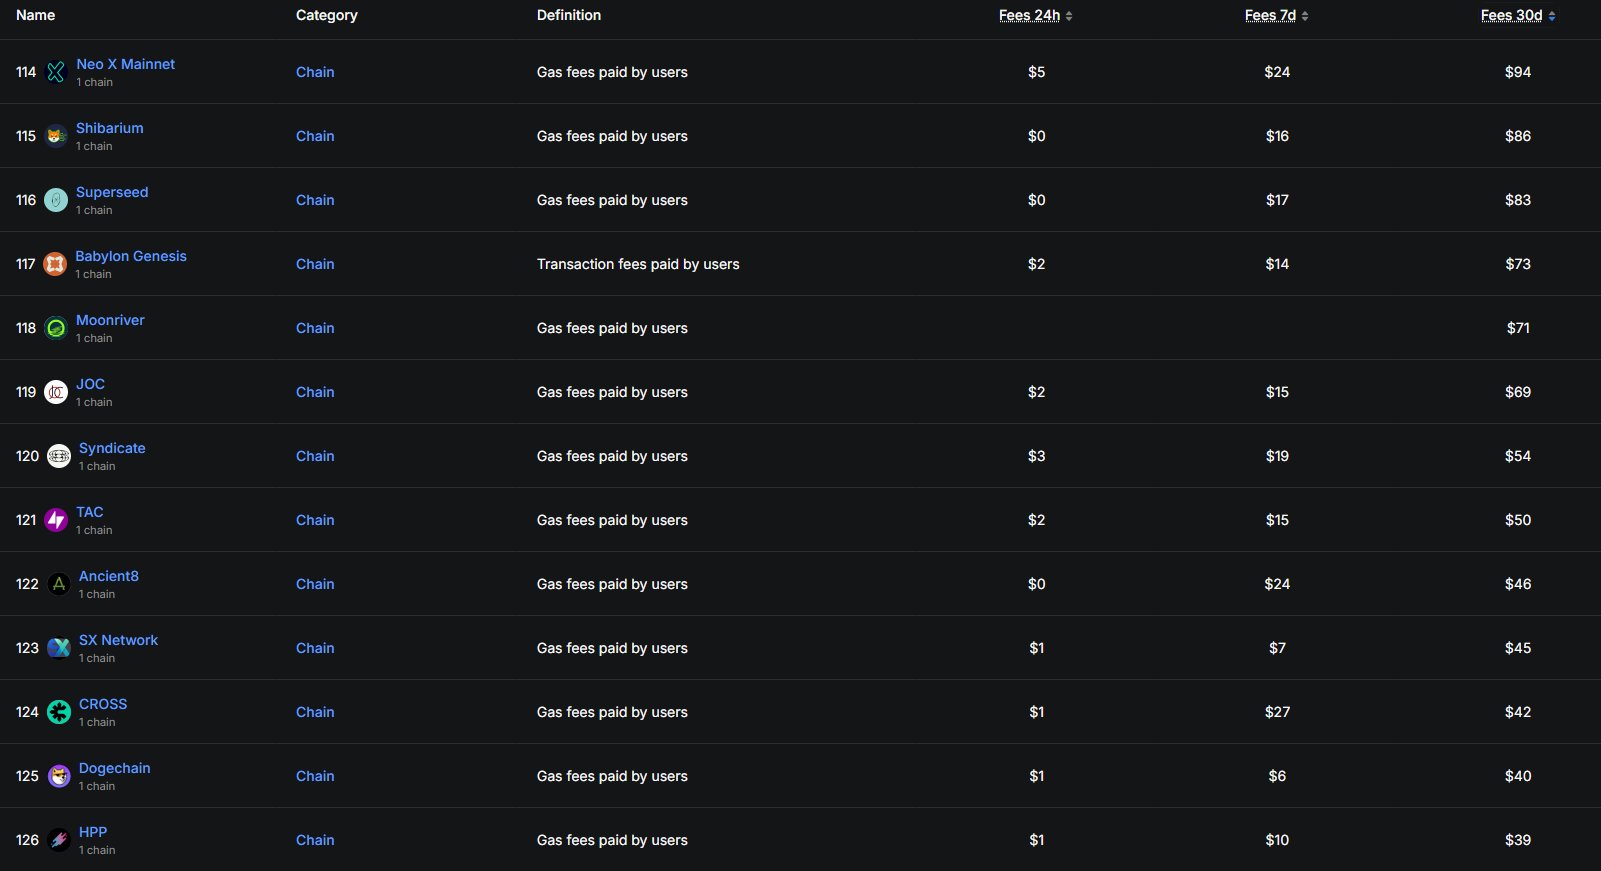This screenshot has width=1601, height=871.
Task: Click the JOC chain logo icon
Action: 56,392
